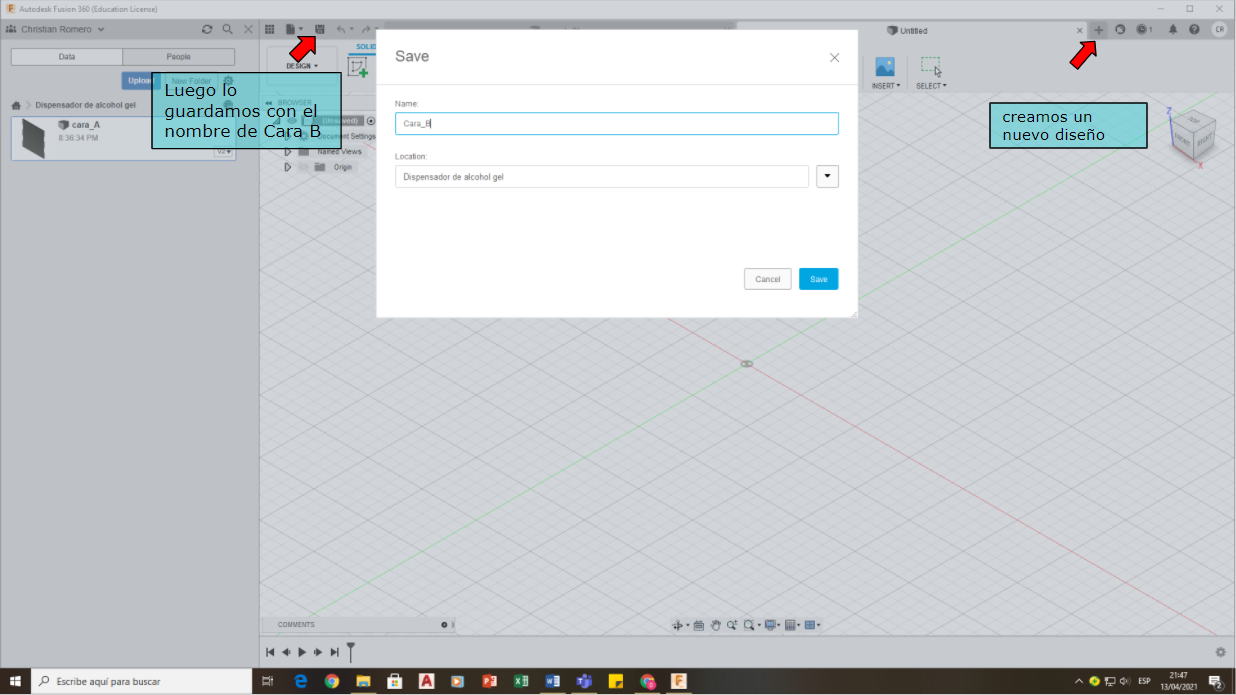Click the Data Panel home icon
Viewport: 1236px width, 695px height.
tap(16, 104)
